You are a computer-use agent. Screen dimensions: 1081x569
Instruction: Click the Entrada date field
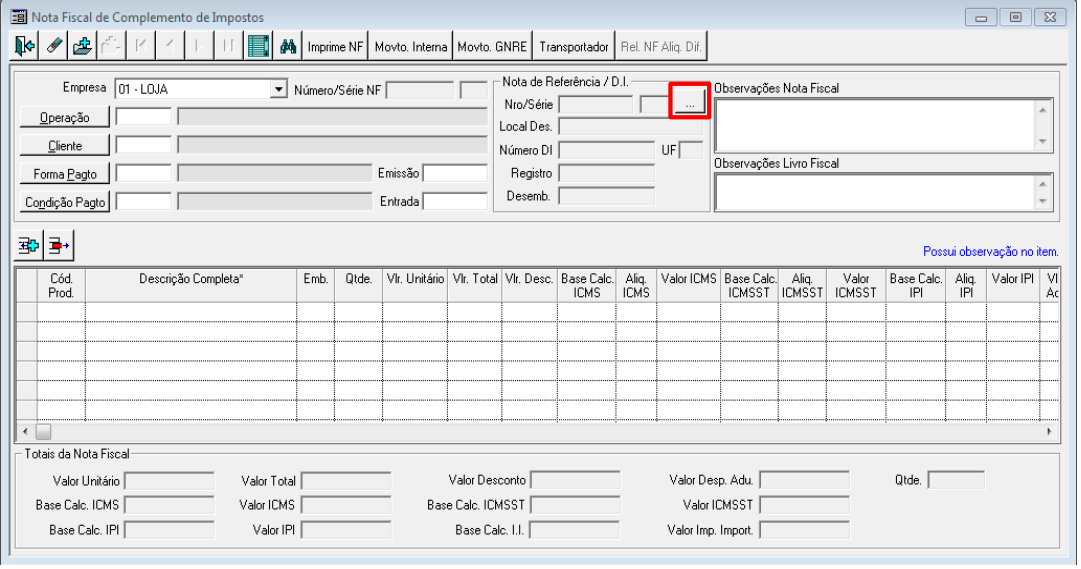pos(455,201)
